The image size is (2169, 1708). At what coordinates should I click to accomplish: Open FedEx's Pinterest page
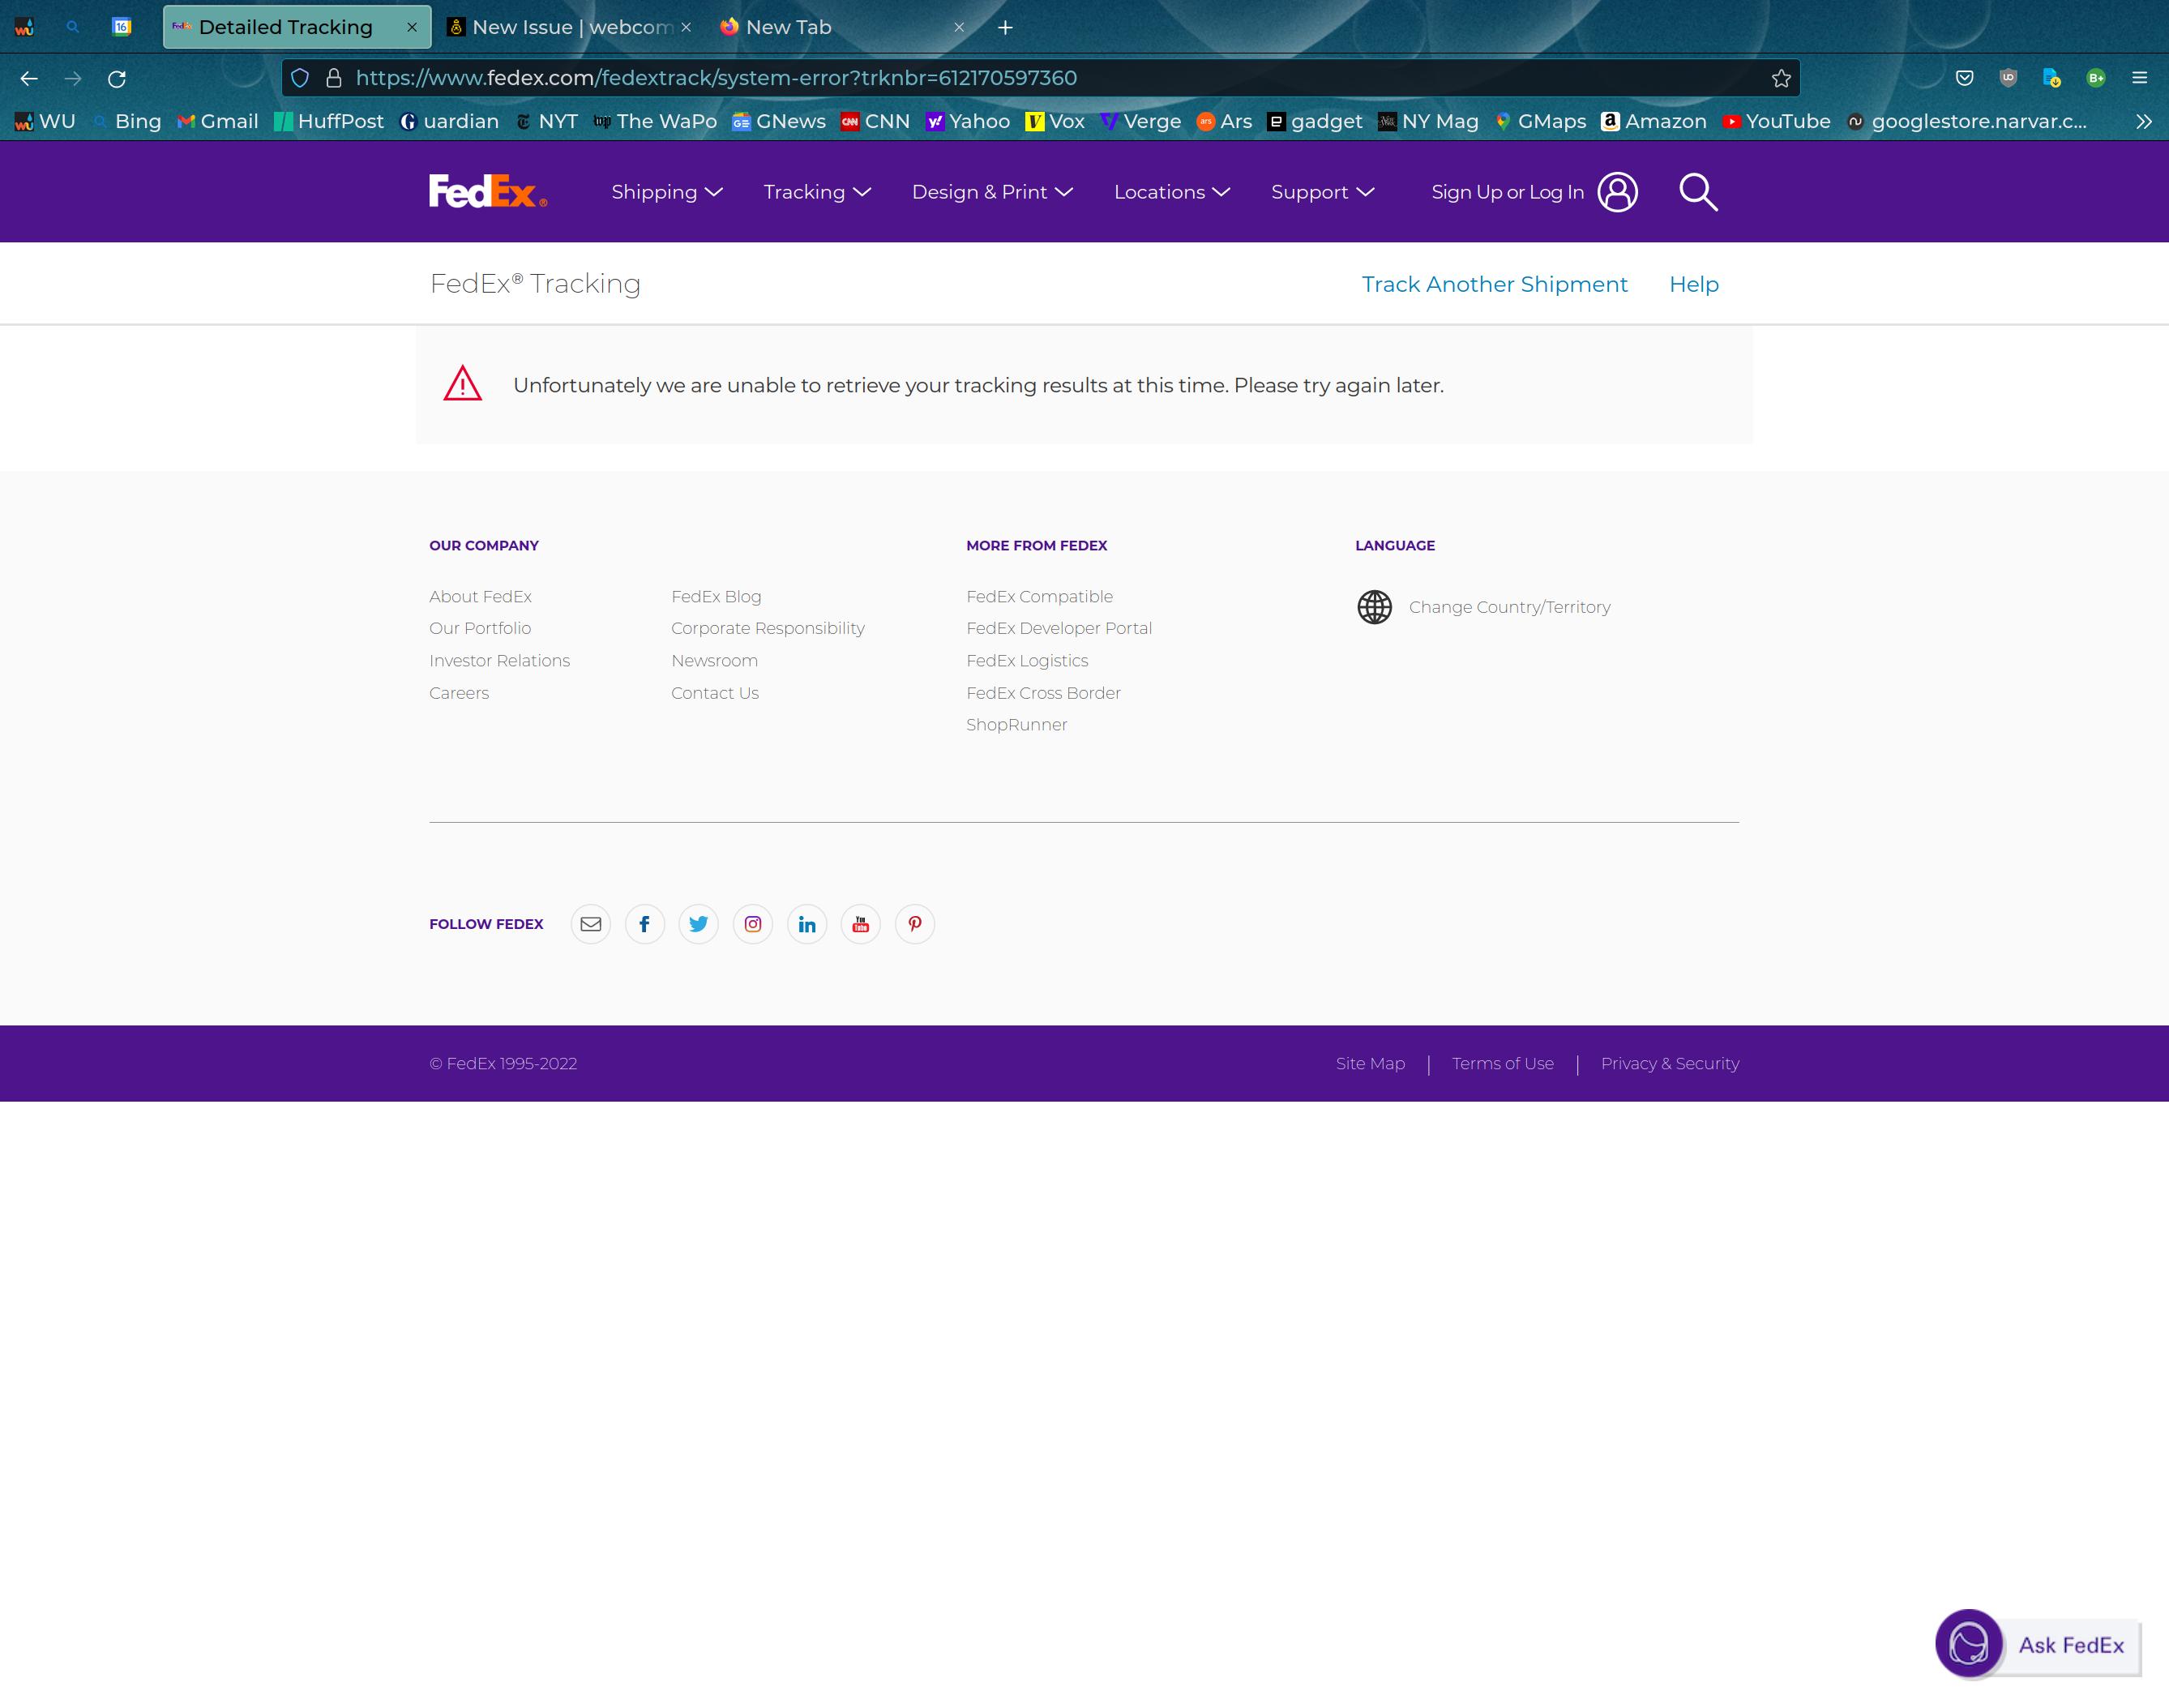914,924
